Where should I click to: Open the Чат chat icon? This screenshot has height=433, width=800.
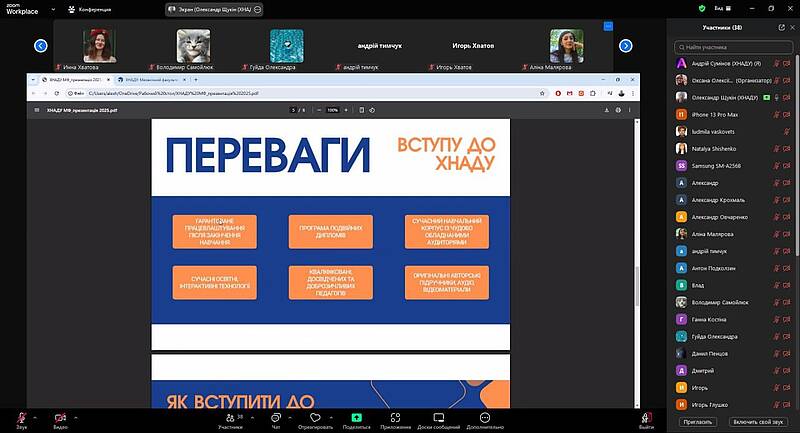point(275,418)
